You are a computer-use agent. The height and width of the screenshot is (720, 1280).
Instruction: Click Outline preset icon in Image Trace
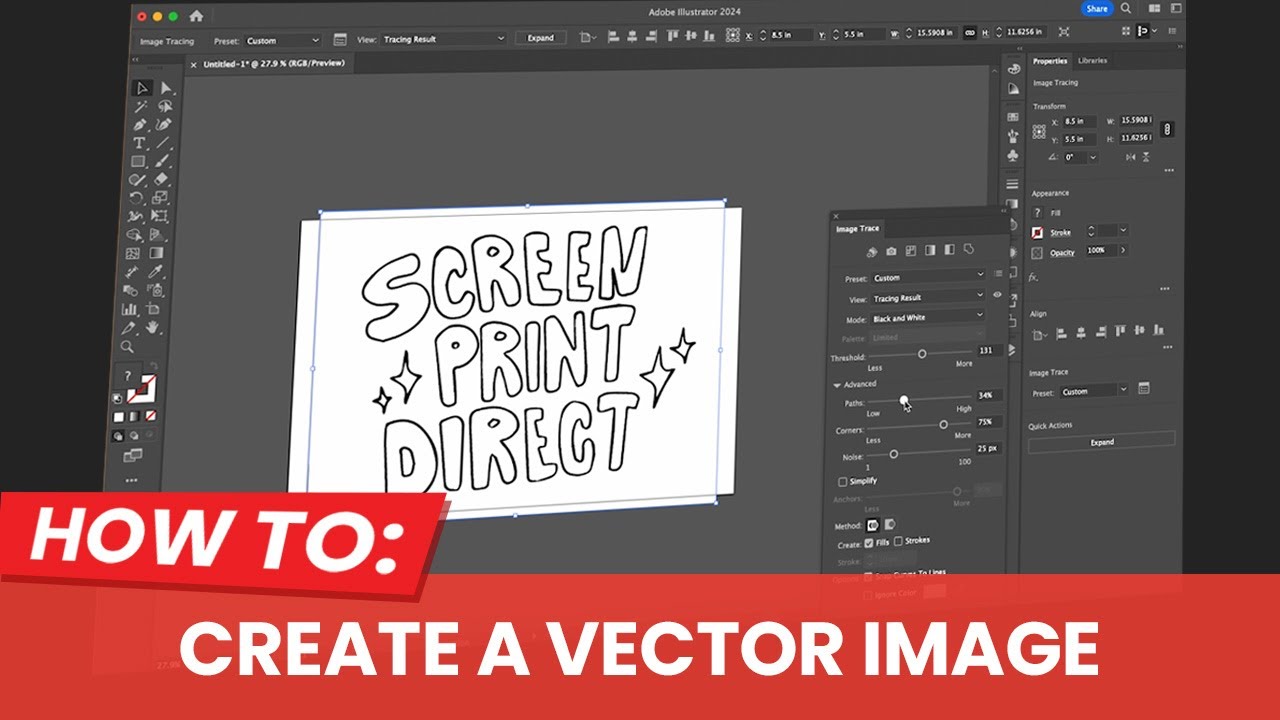point(968,250)
